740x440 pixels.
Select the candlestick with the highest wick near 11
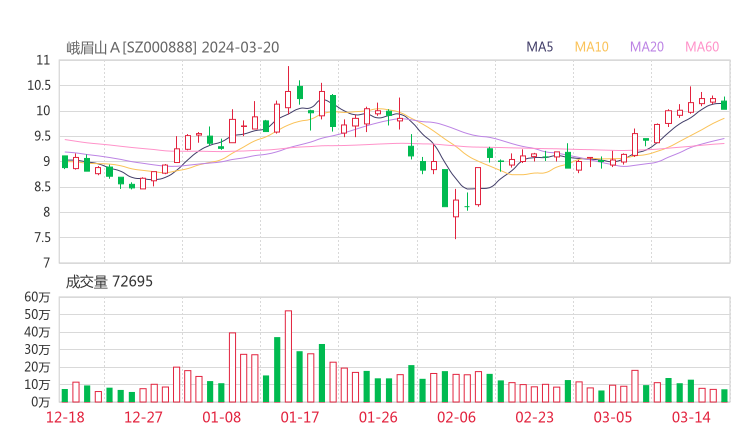(288, 90)
